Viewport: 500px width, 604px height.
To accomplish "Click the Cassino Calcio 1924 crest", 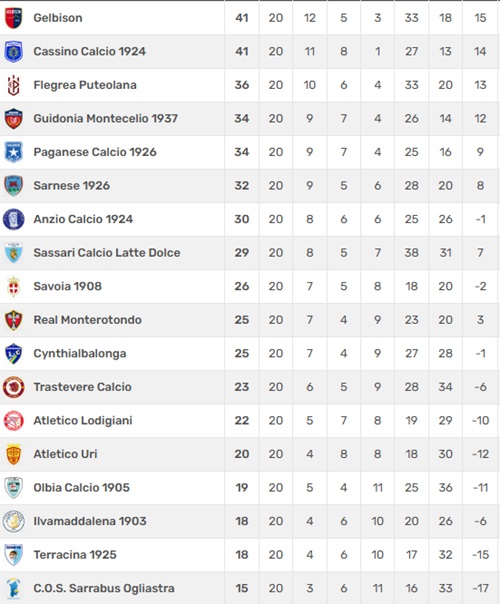I will (x=13, y=51).
